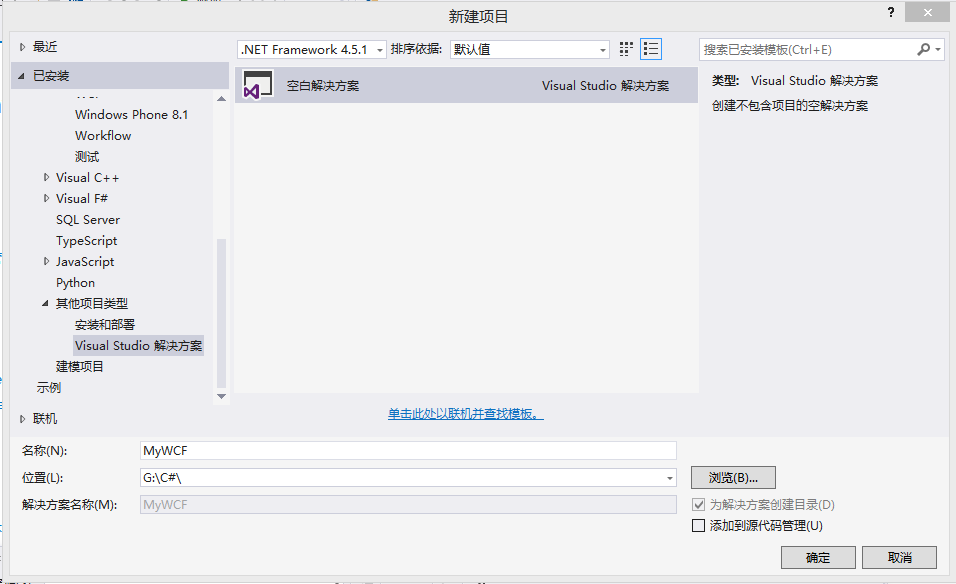956x584 pixels.
Task: Click tree scrollbar up arrow
Action: point(221,99)
